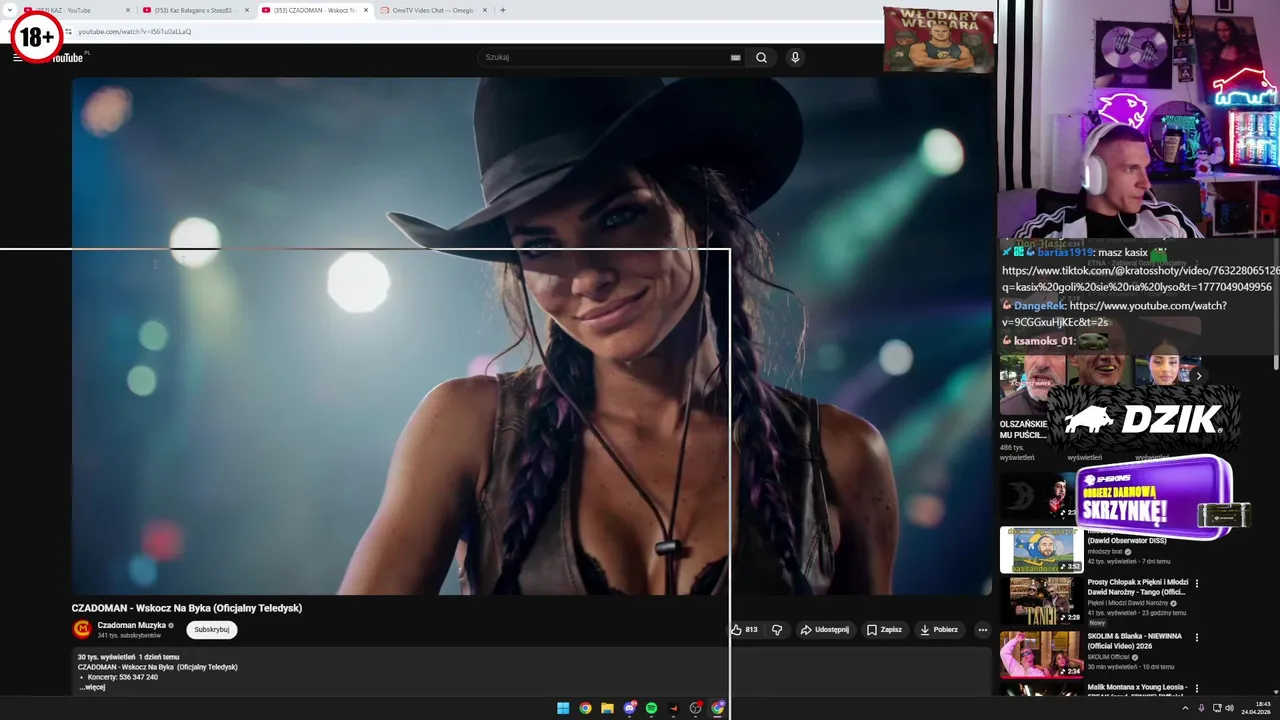This screenshot has height=720, width=1280.
Task: Open options menu for Prosty Chłopak Tango video
Action: pyautogui.click(x=1197, y=584)
